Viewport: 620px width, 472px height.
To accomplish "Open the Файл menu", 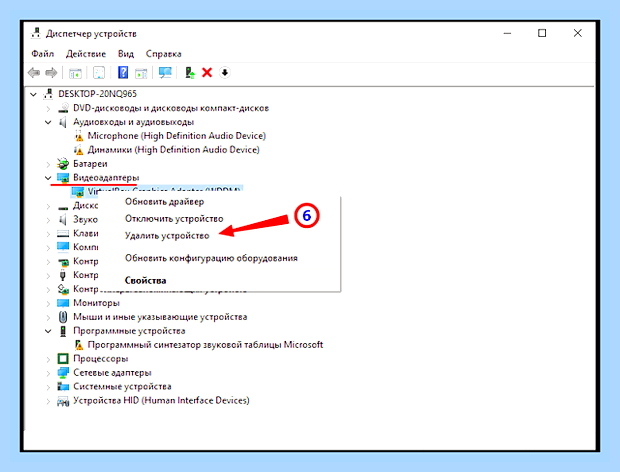I will point(42,54).
